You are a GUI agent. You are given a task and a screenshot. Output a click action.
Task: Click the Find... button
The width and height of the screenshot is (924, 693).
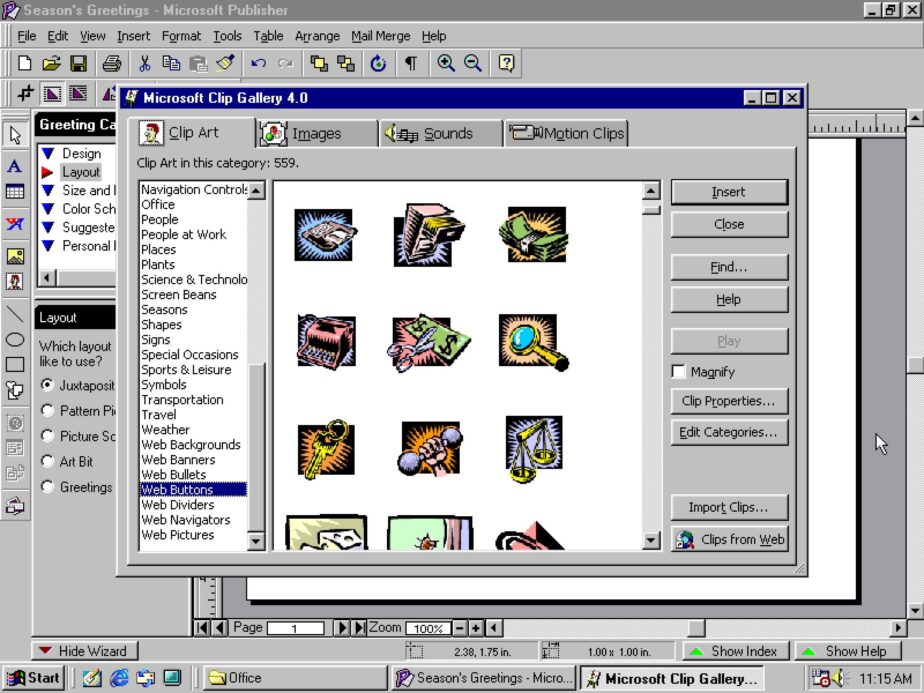point(729,268)
